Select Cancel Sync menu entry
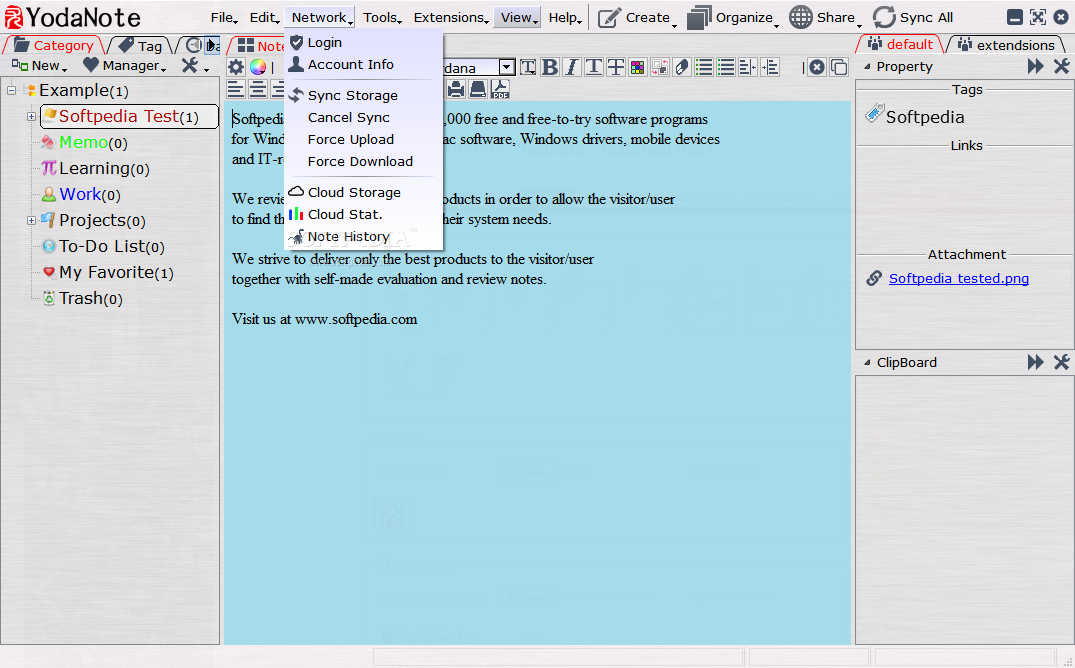Image resolution: width=1075 pixels, height=668 pixels. (363, 117)
